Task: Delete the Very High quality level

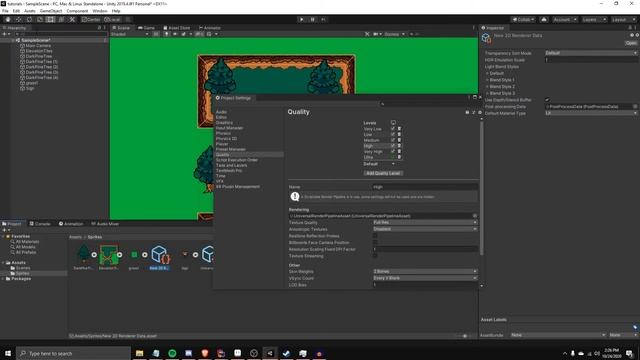Action: tap(399, 151)
